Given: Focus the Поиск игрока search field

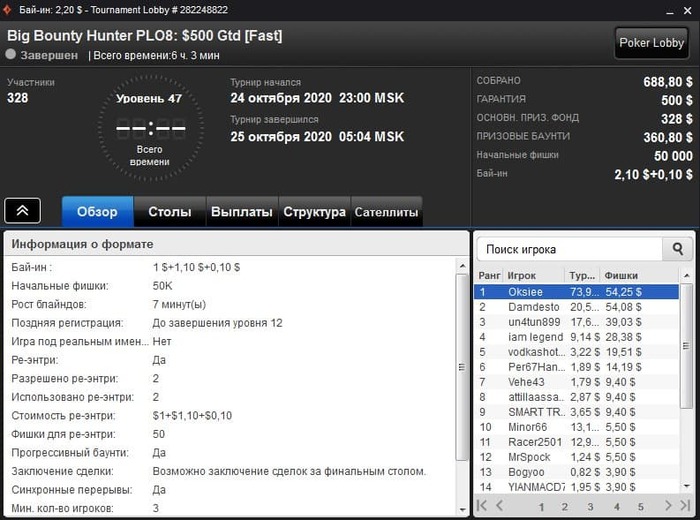Looking at the screenshot, I should [x=570, y=249].
